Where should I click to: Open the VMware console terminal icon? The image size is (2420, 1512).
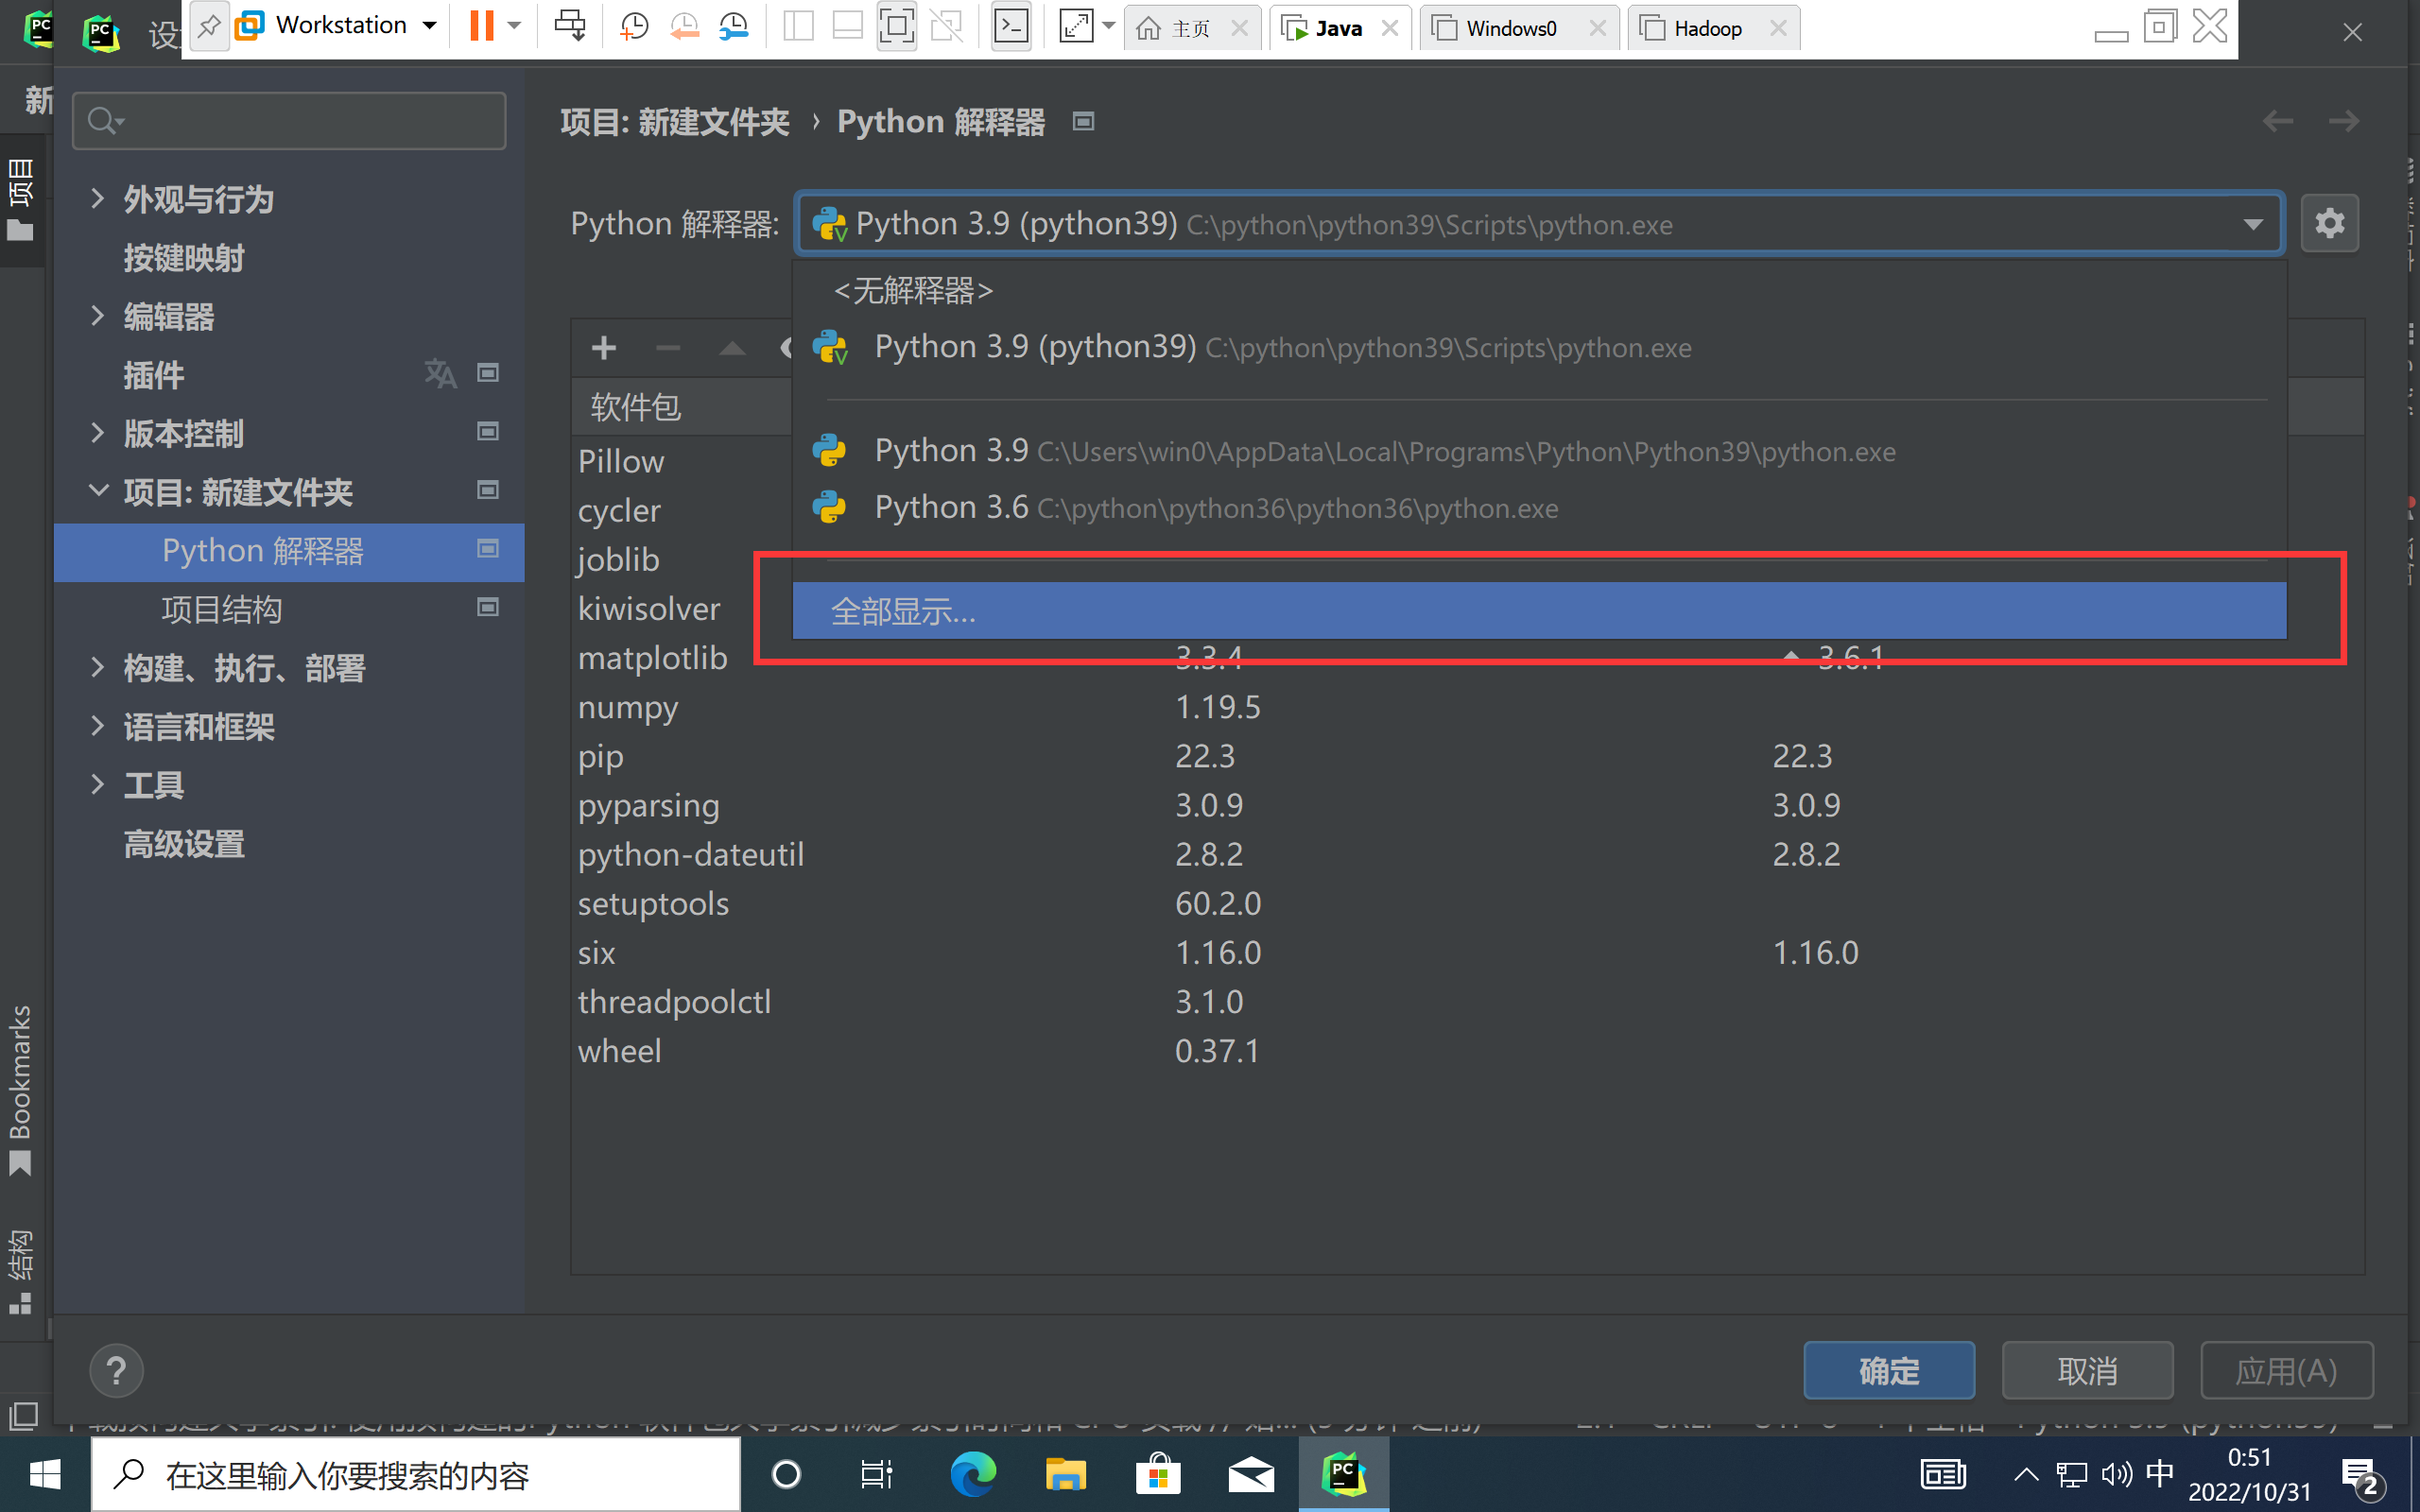(x=1011, y=26)
